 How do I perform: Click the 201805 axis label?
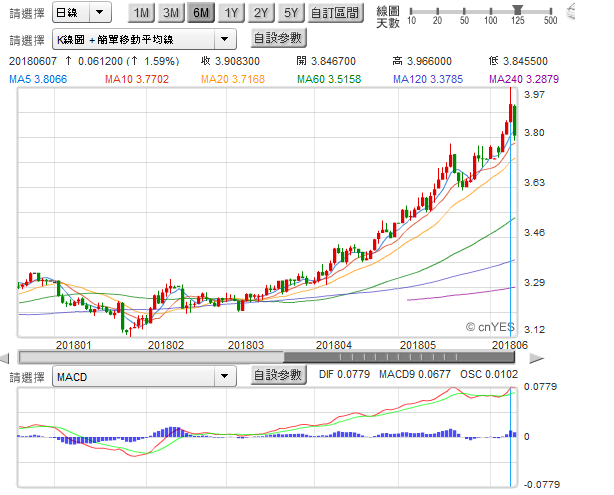pyautogui.click(x=418, y=345)
